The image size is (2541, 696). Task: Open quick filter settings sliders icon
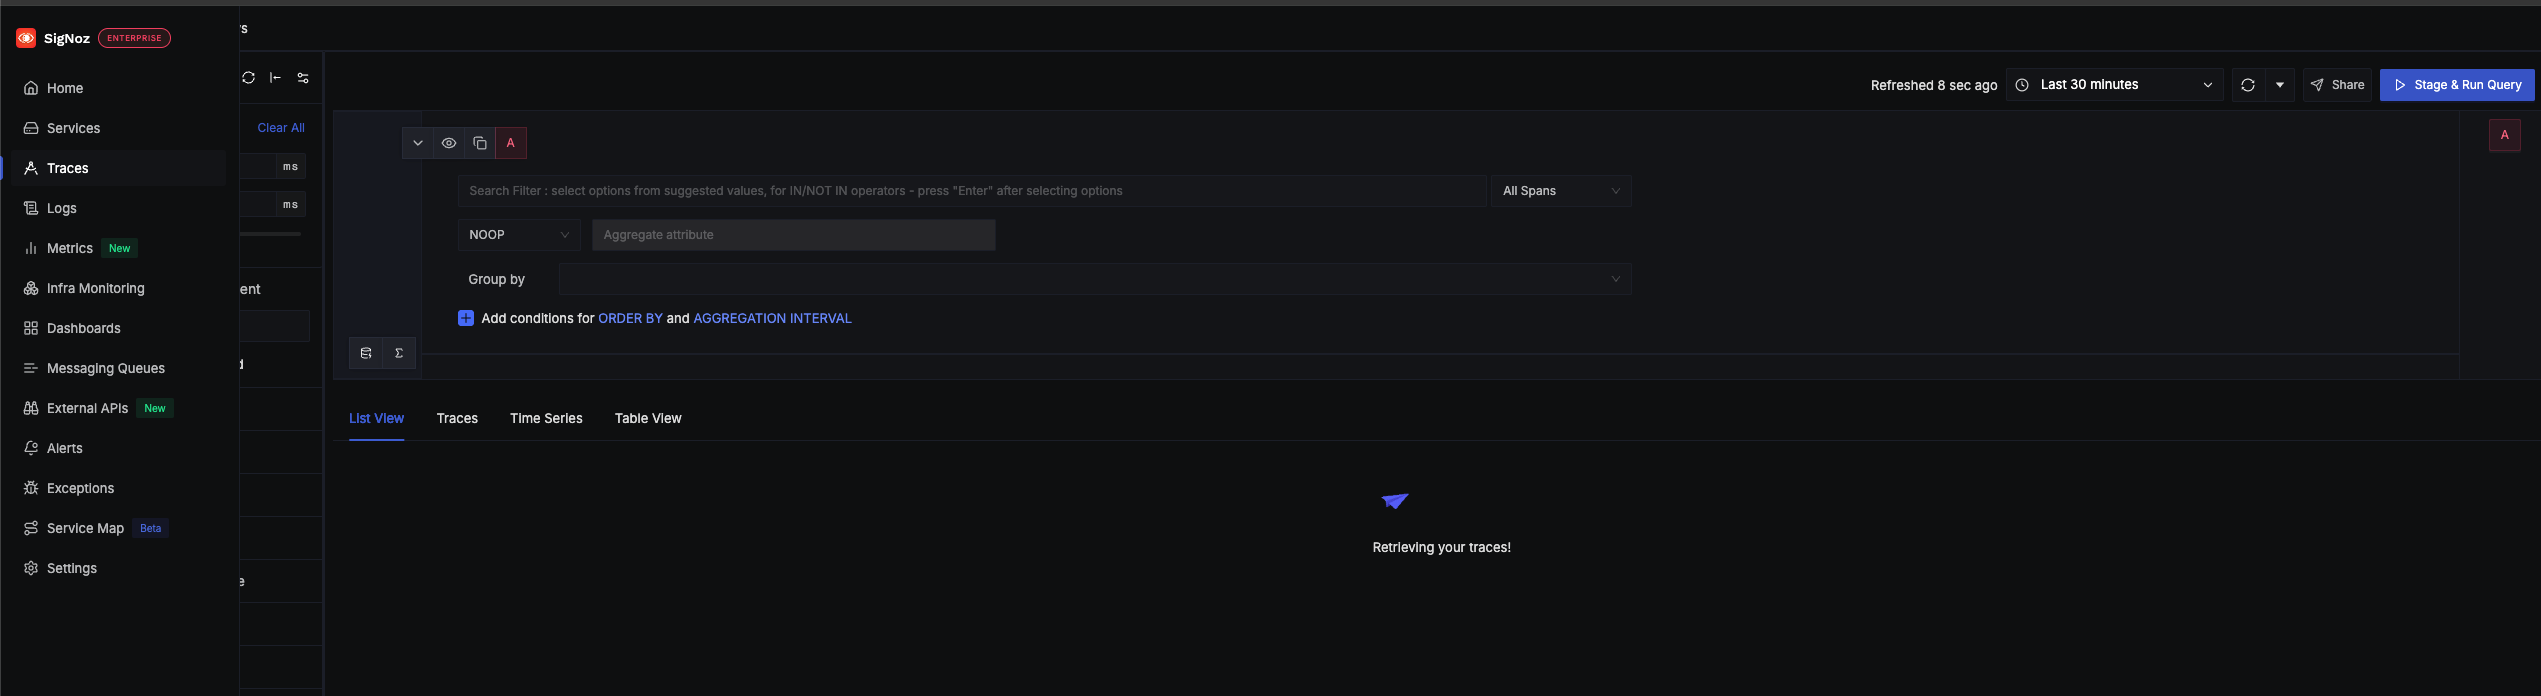pos(303,78)
